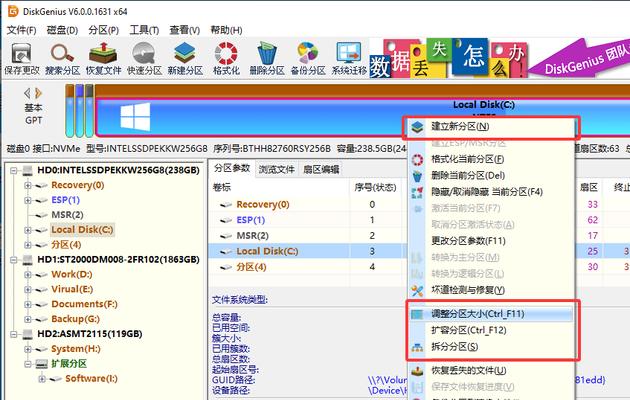
Task: Expand the Documents(F:) tree node
Action: click(x=28, y=304)
